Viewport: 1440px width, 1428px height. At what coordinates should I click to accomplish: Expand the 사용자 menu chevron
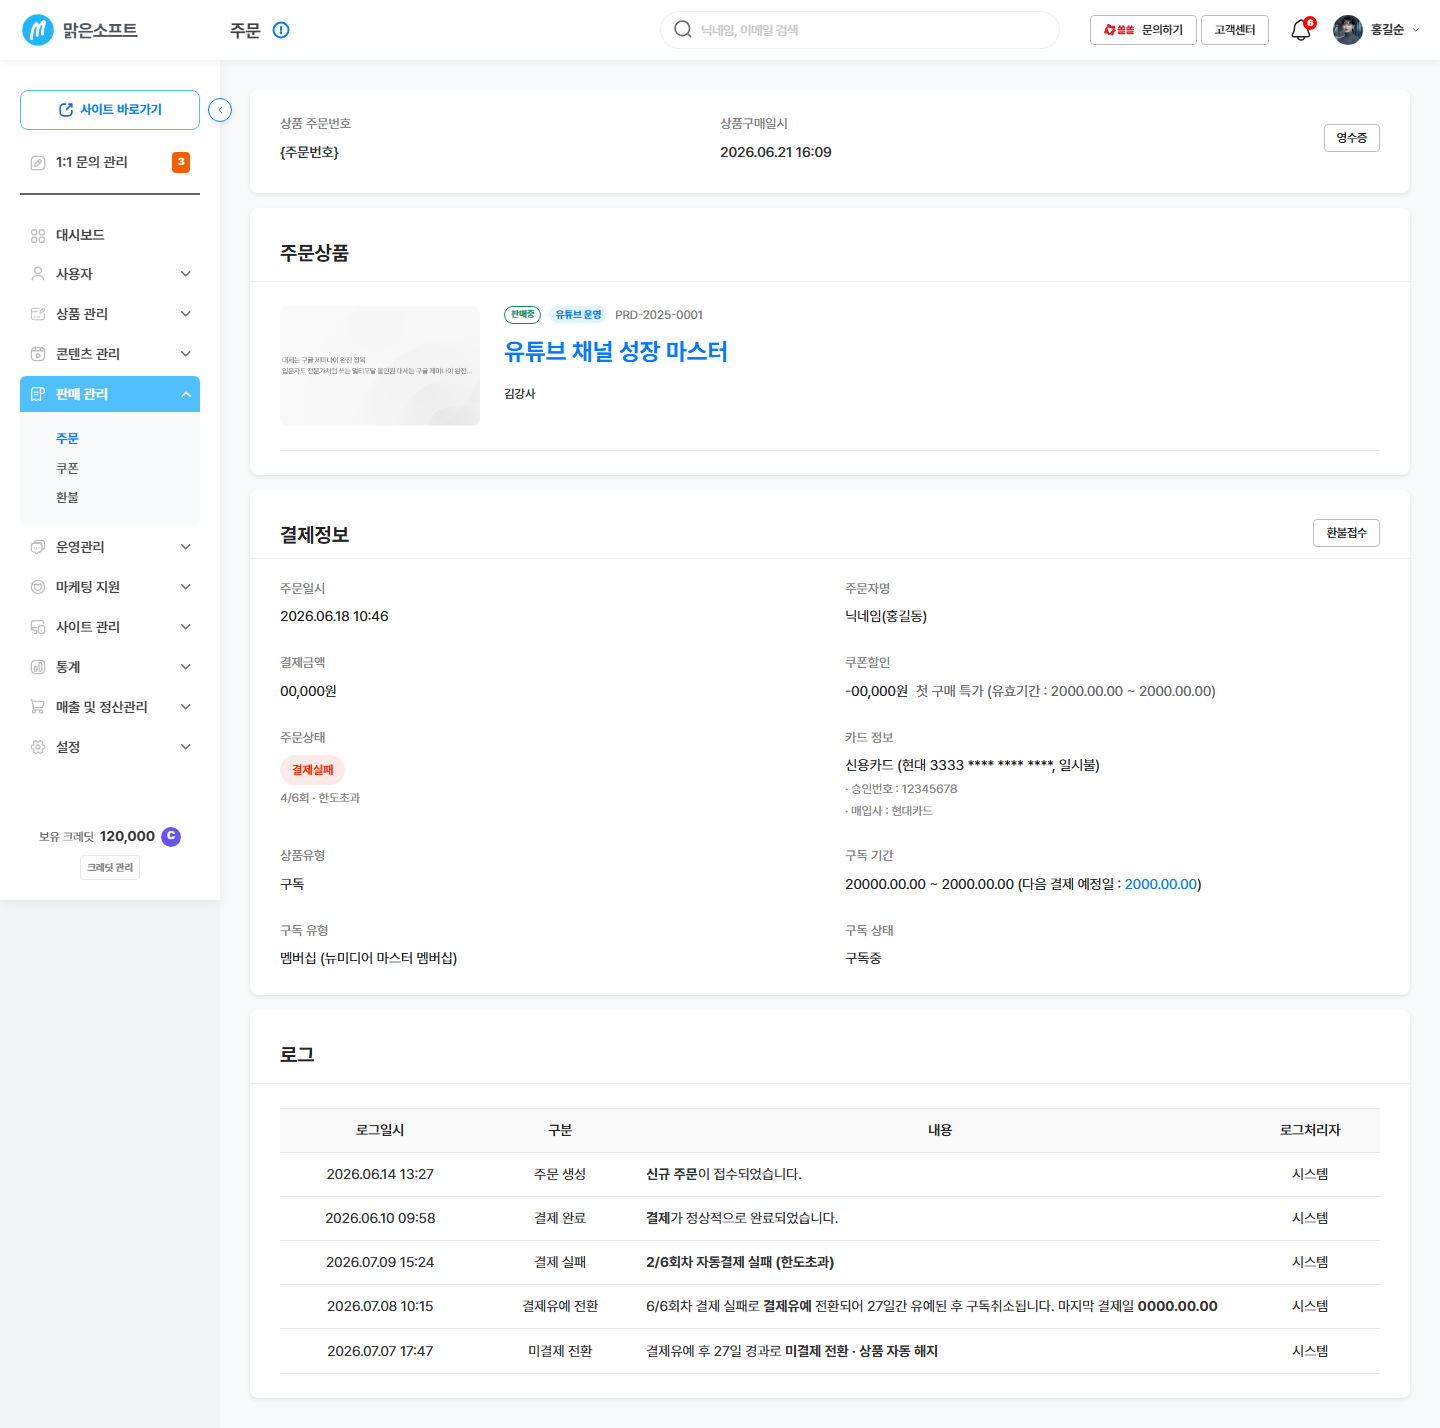pos(186,274)
